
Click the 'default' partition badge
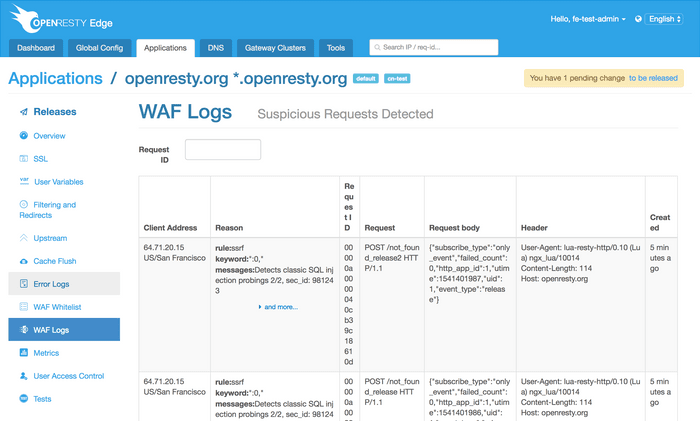(x=366, y=79)
